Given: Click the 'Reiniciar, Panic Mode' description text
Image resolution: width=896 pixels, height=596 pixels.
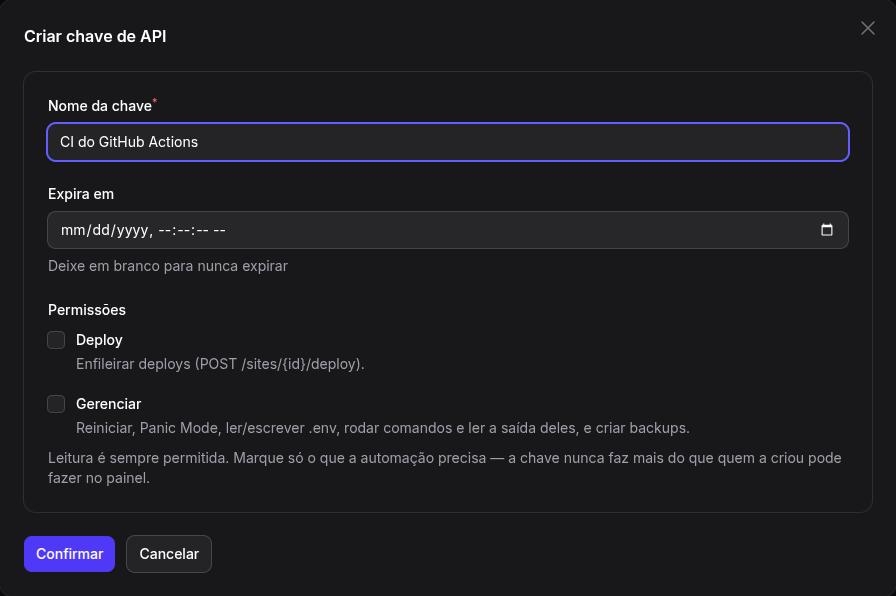Looking at the screenshot, I should pos(383,428).
